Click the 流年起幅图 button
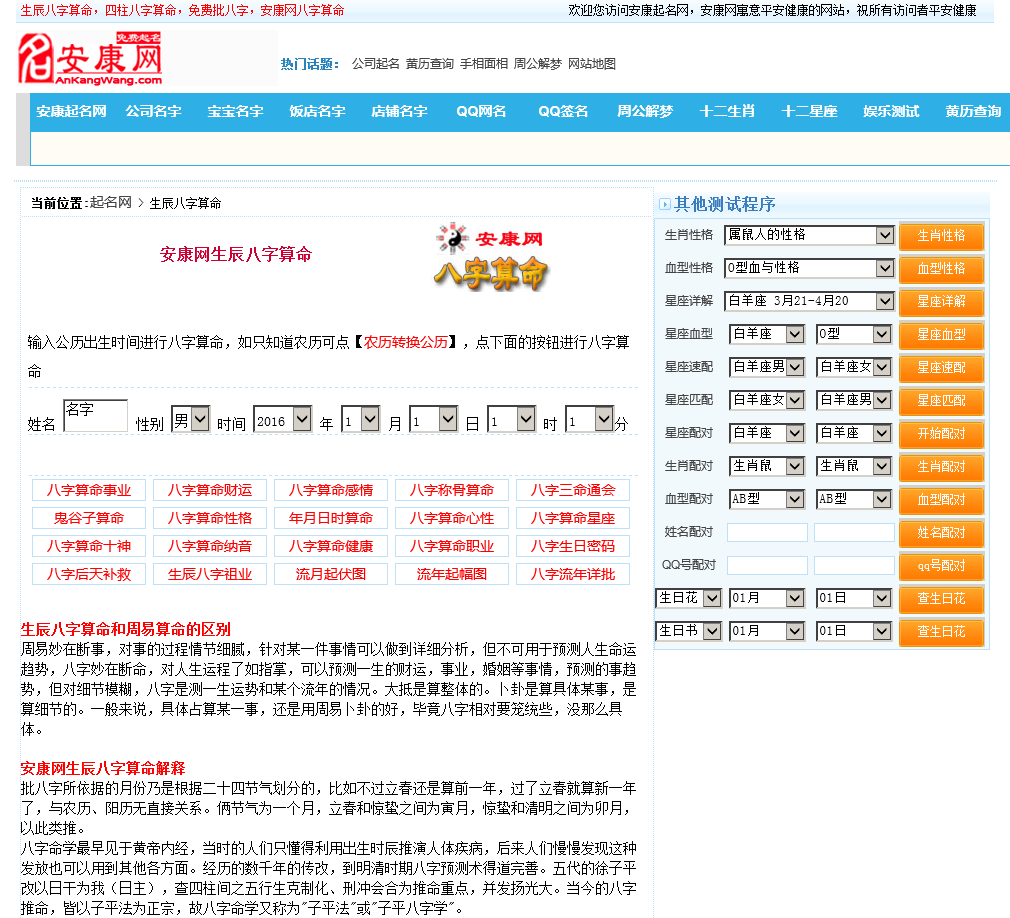This screenshot has height=918, width=1010. (452, 574)
